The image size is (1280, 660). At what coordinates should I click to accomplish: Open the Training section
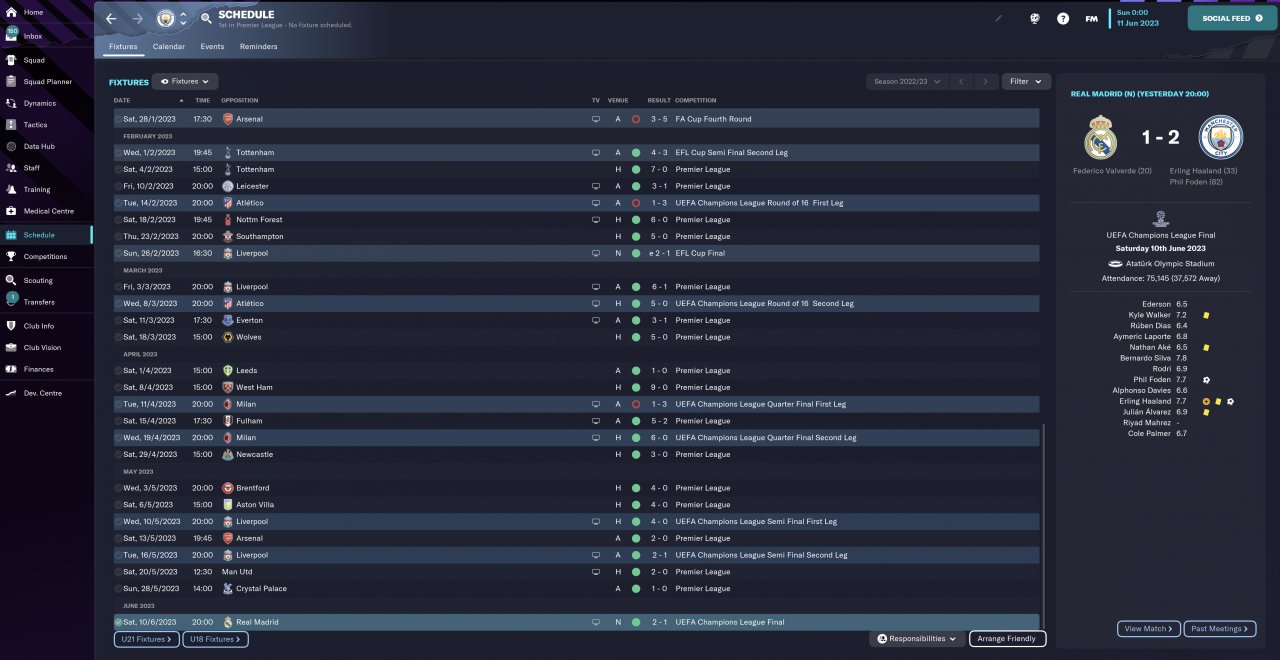pyautogui.click(x=36, y=189)
